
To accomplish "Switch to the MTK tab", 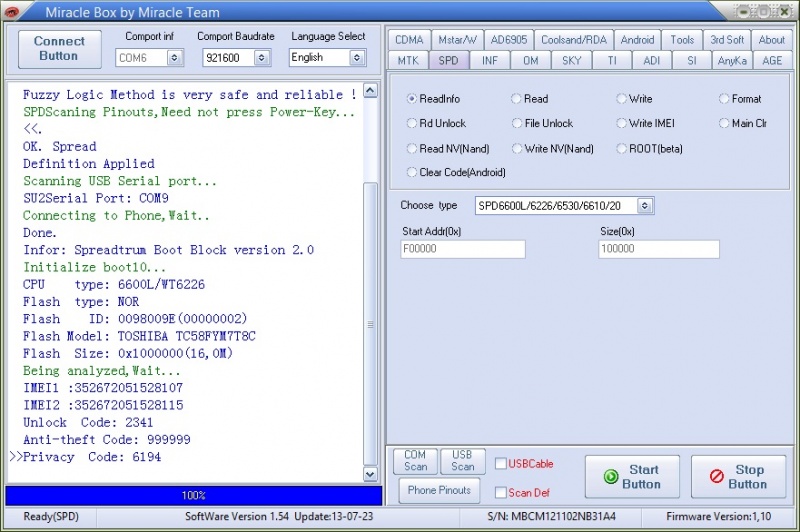I will tap(408, 60).
